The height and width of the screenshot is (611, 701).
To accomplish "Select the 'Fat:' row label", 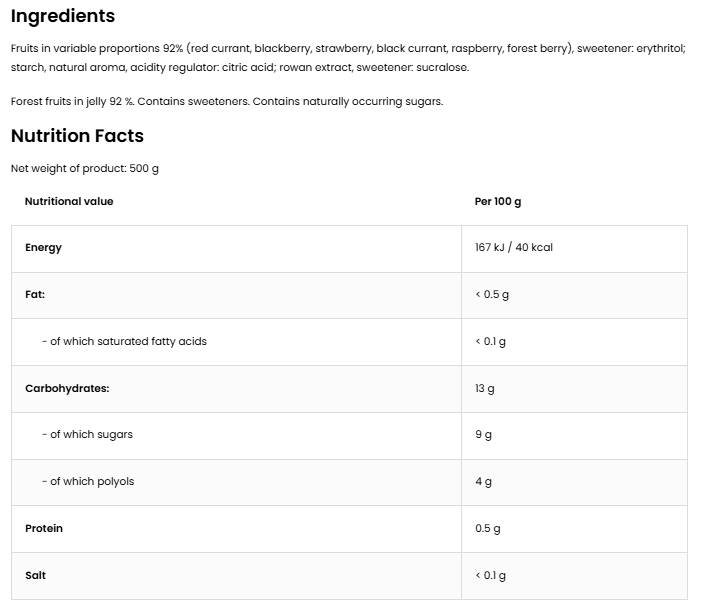I will coord(35,295).
